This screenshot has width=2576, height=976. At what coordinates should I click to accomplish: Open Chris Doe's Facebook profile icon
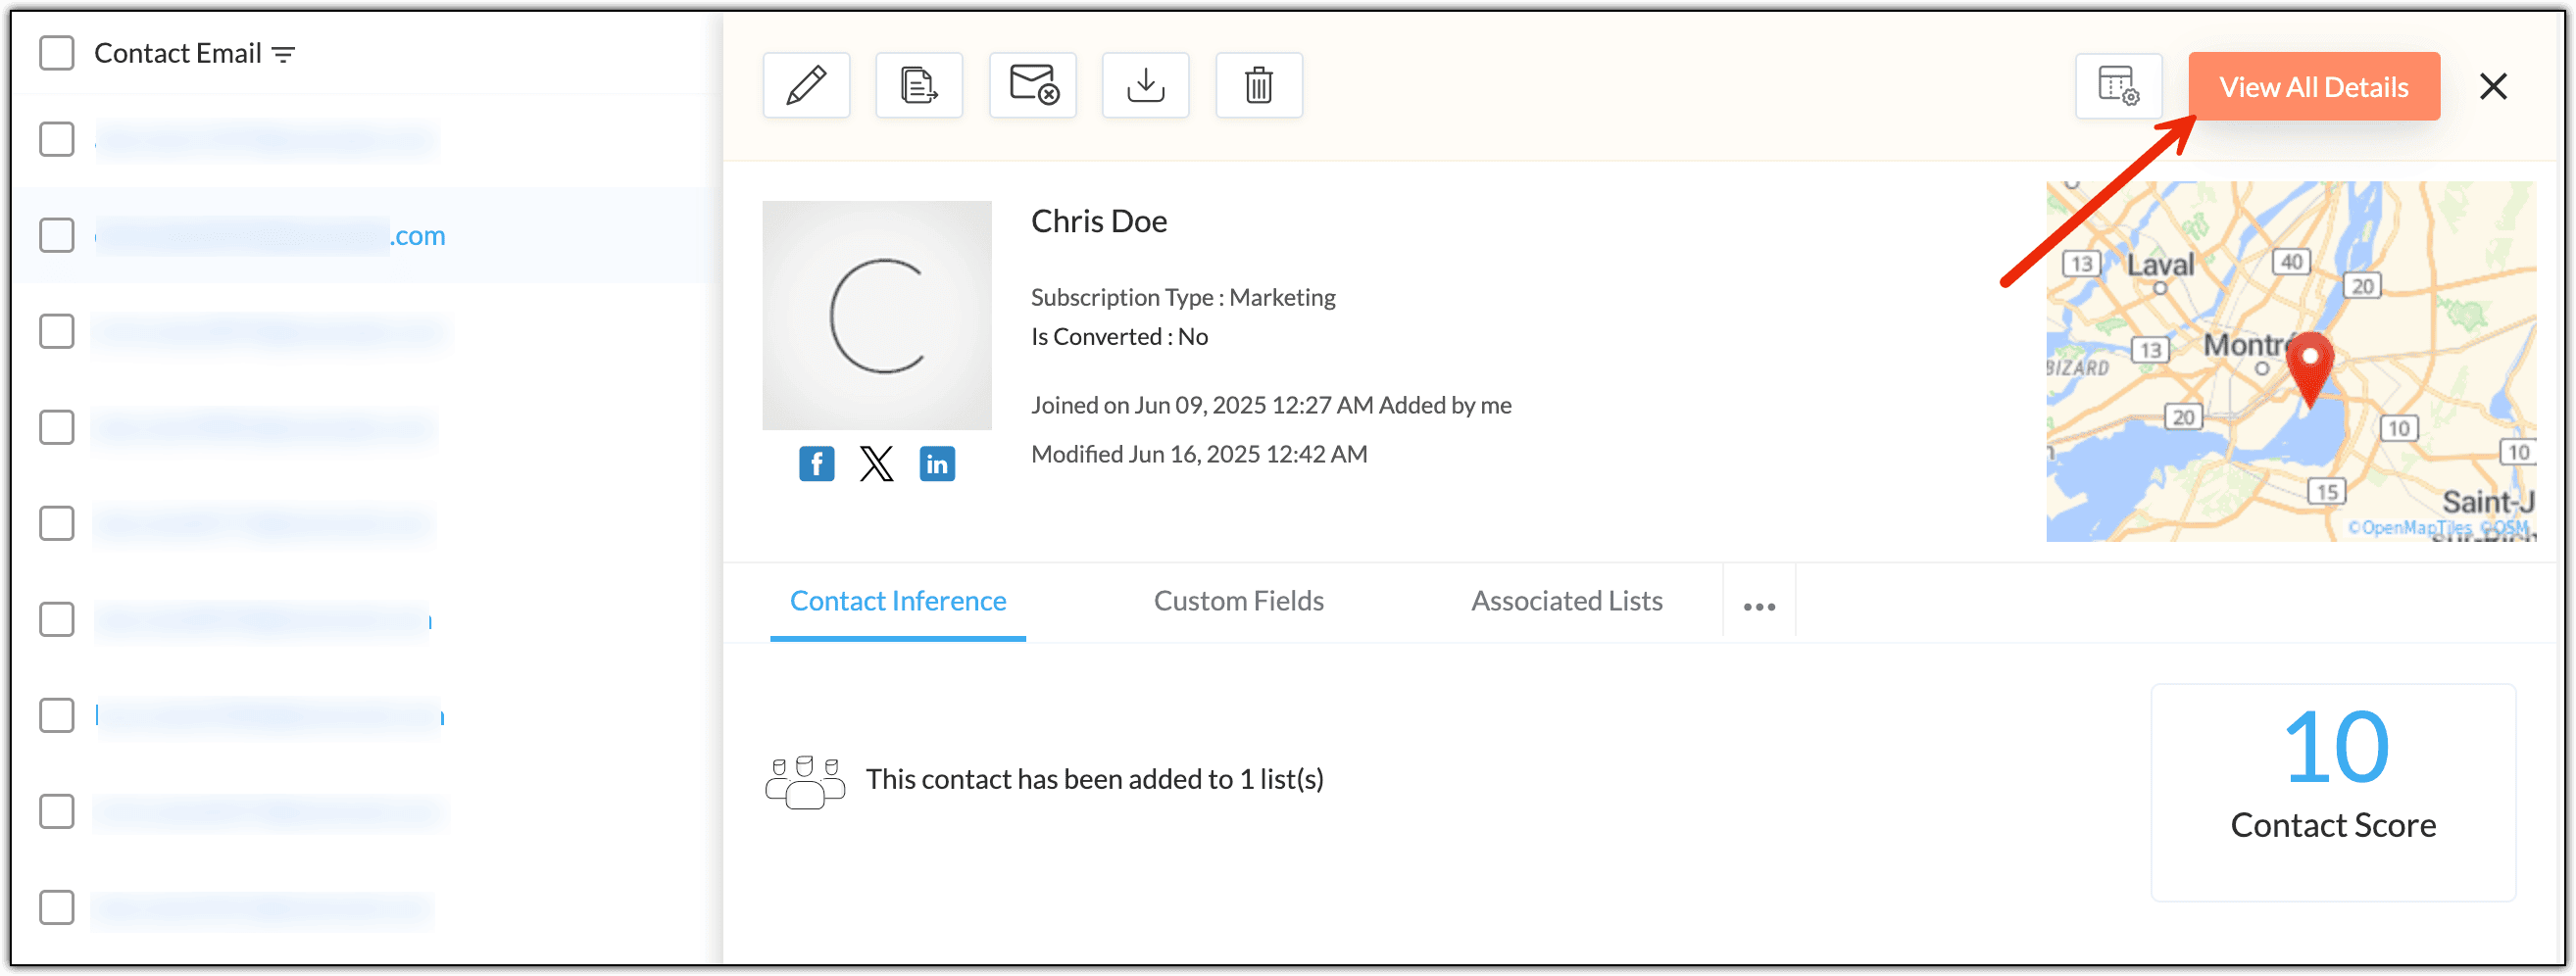click(x=816, y=464)
